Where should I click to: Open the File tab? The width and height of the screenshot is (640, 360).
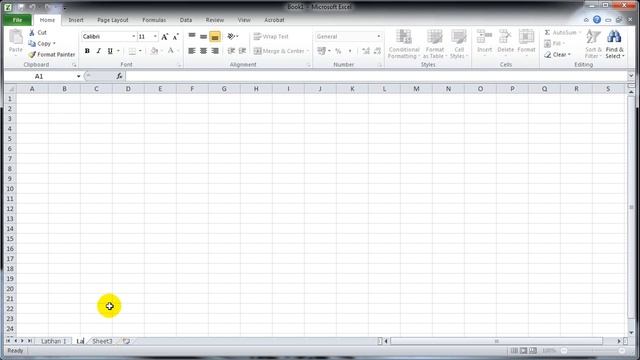click(x=18, y=20)
